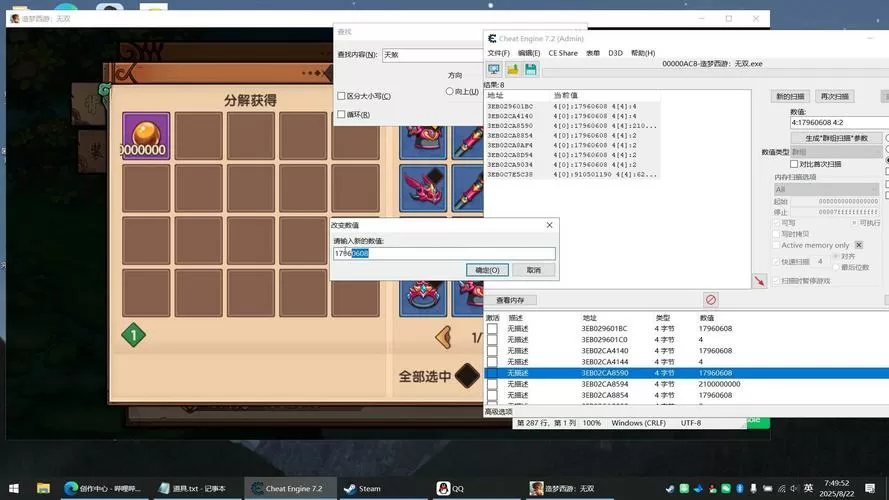Toggle Active memory only checkbox

(776, 245)
